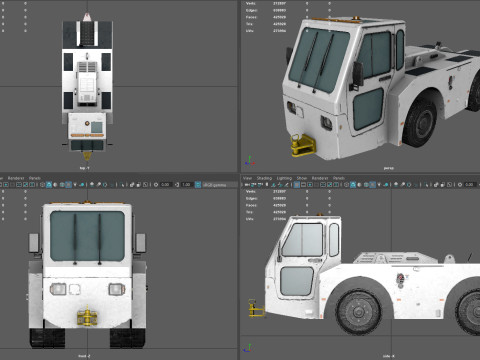Viewport: 480px width, 360px height.
Task: Open Show menu in side view panel
Action: (x=301, y=178)
